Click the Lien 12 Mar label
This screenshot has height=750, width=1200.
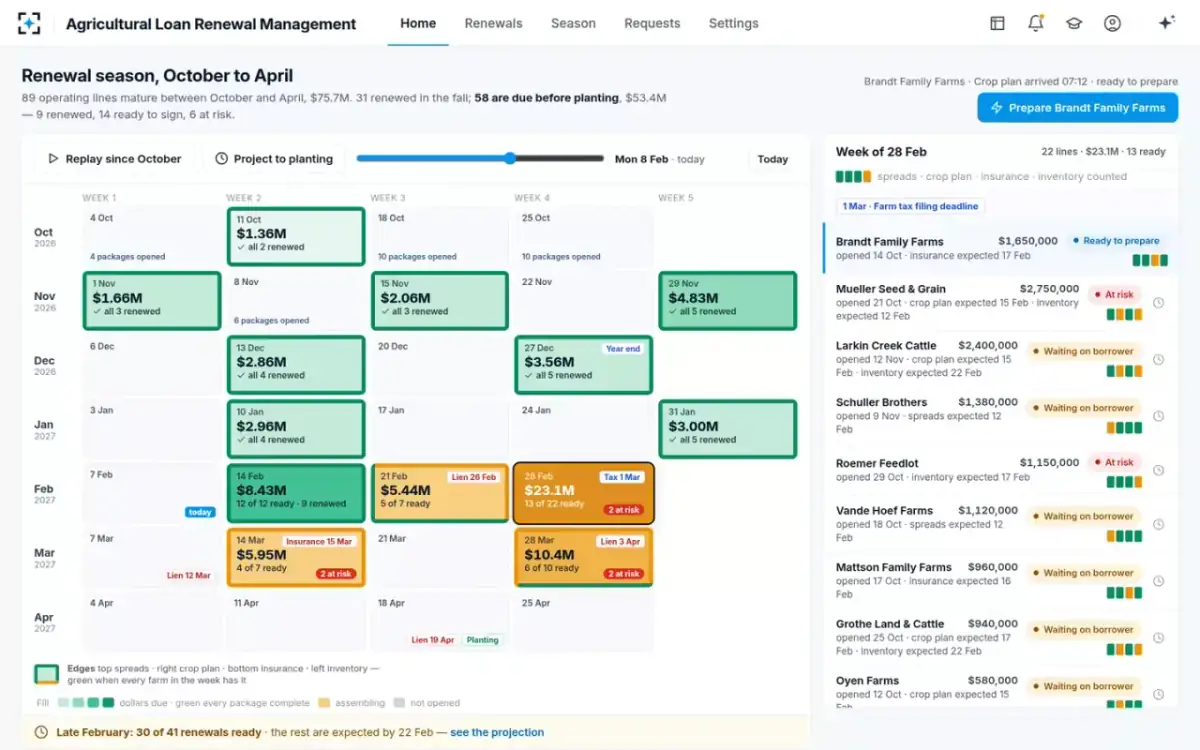point(189,576)
